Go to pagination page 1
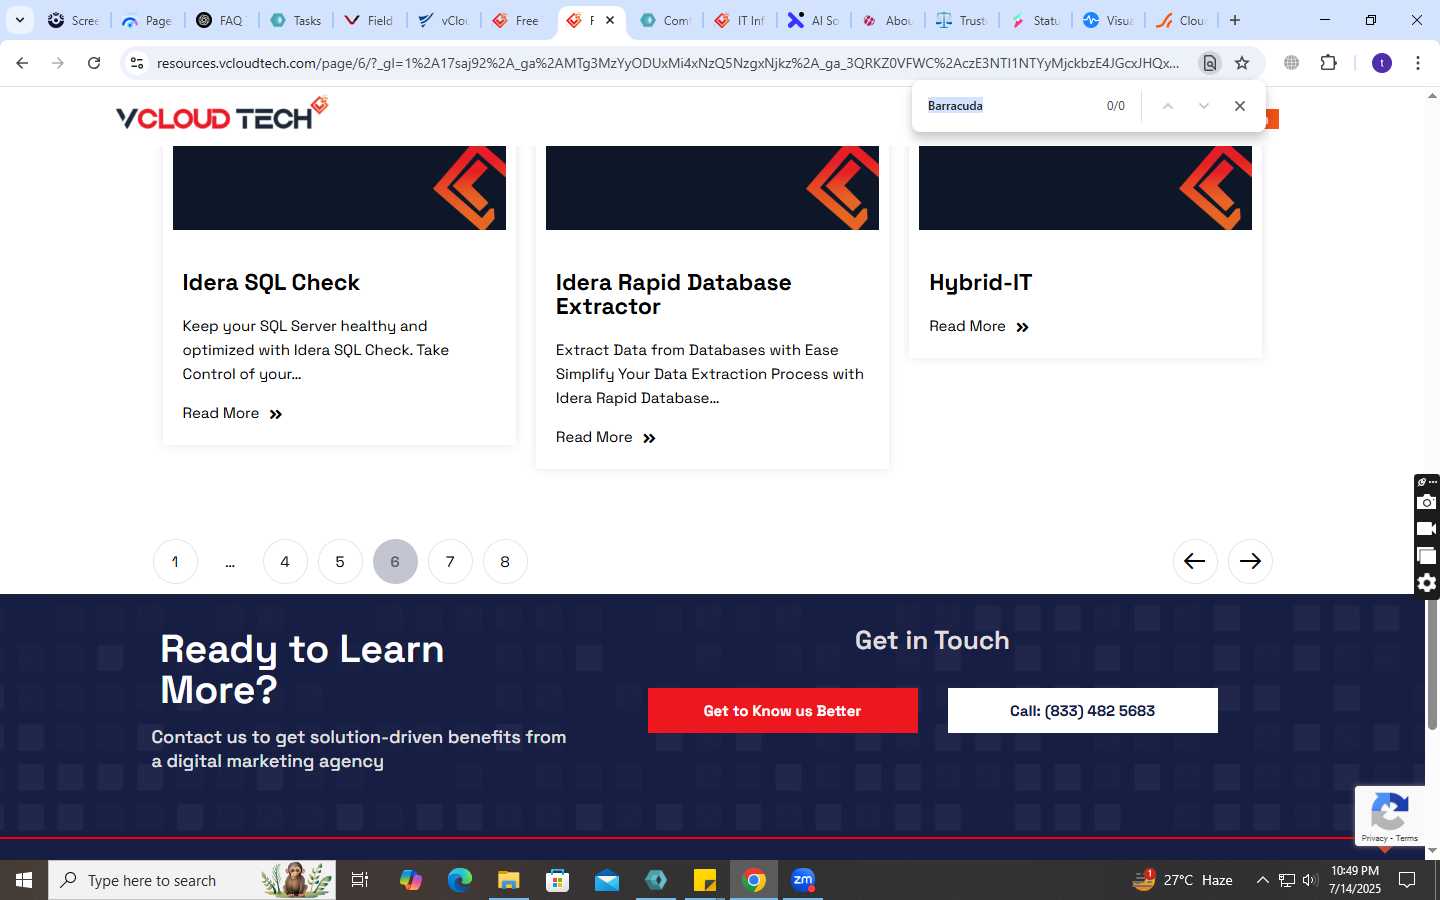 (x=175, y=561)
